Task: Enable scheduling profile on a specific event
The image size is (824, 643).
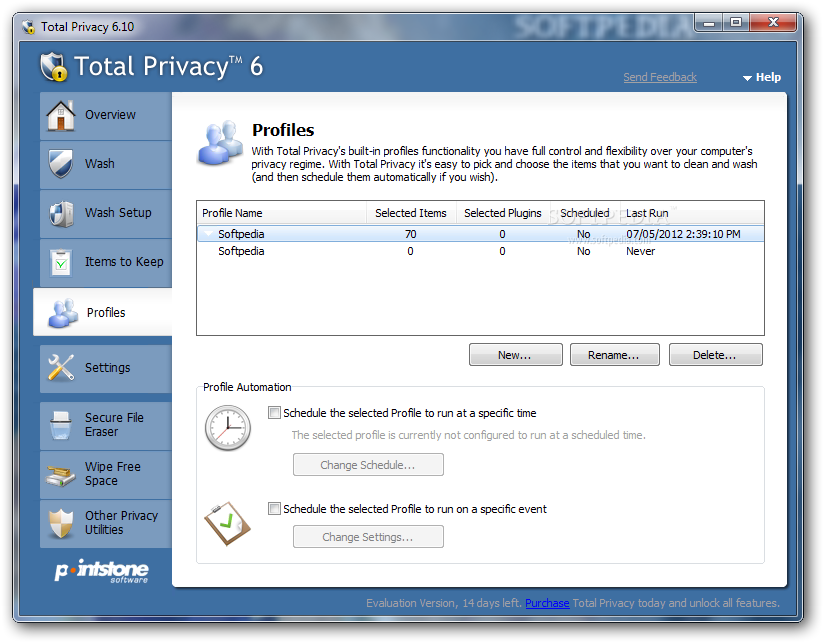Action: (x=274, y=509)
